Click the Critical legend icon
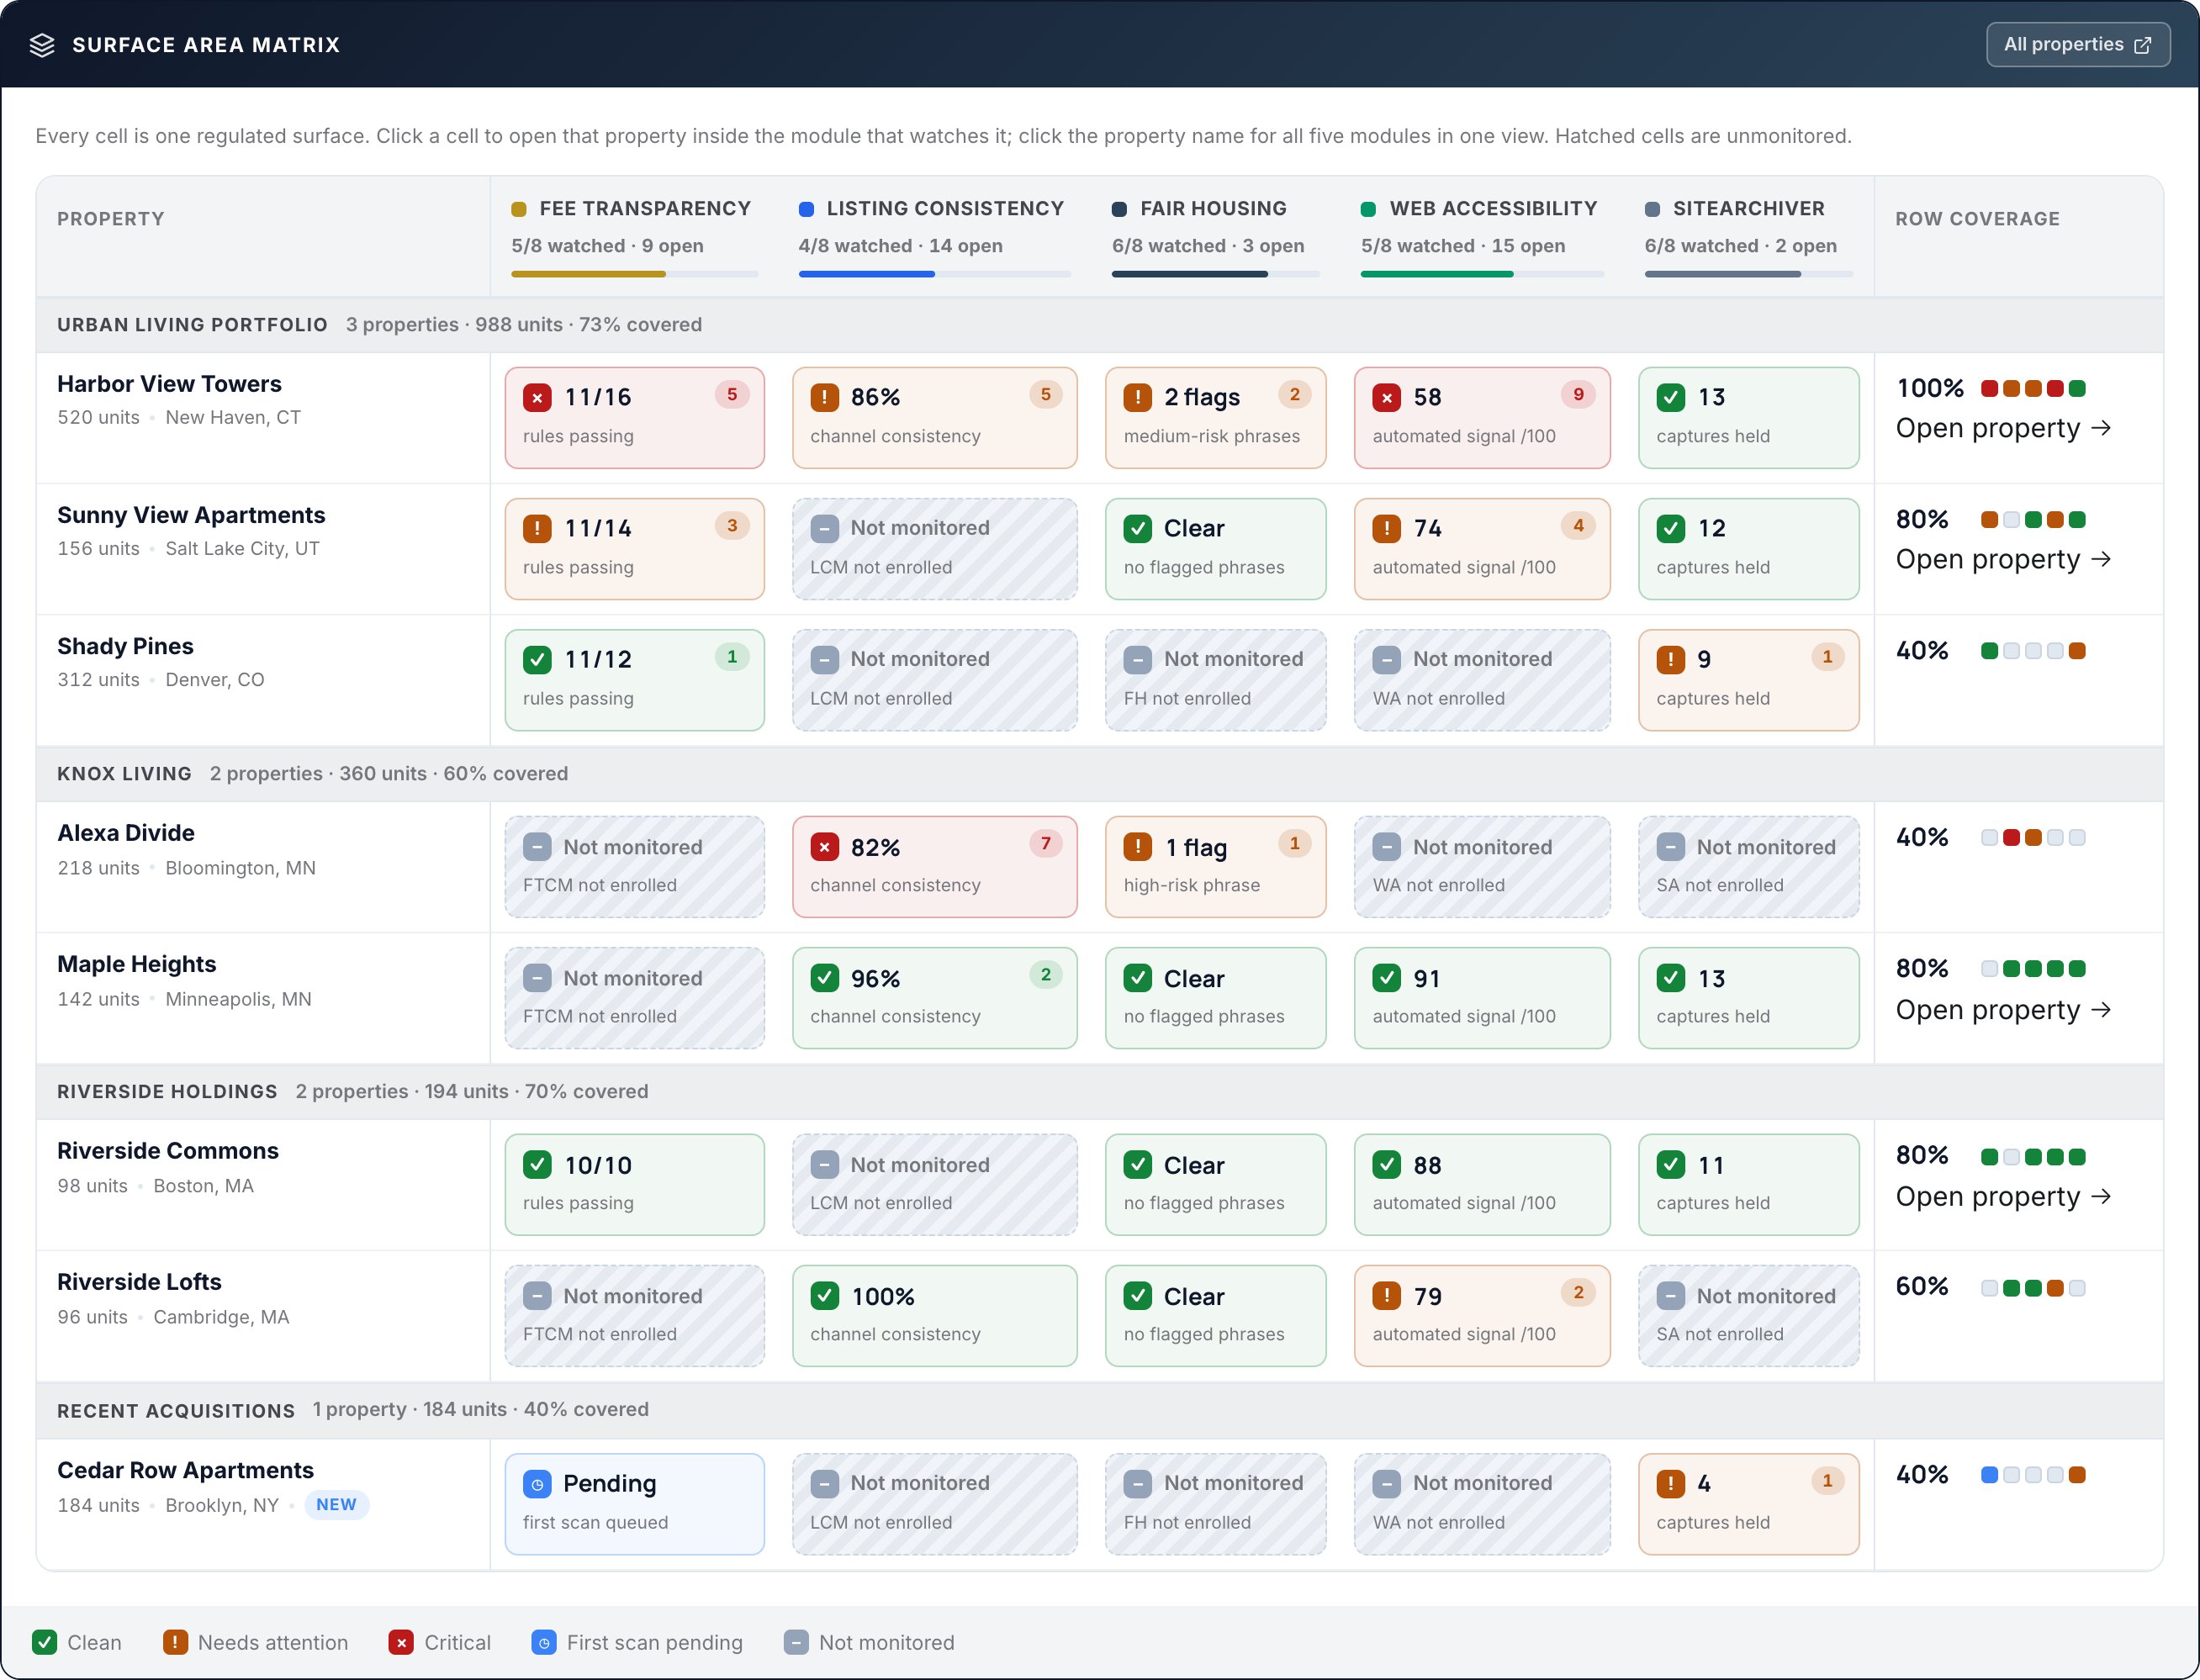The width and height of the screenshot is (2200, 1680). (401, 1643)
